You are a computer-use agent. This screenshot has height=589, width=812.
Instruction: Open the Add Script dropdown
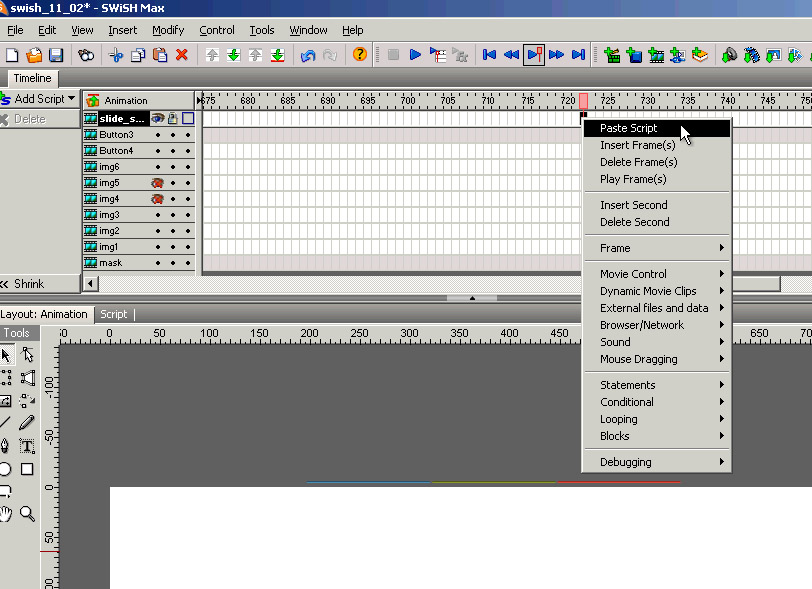tap(40, 99)
